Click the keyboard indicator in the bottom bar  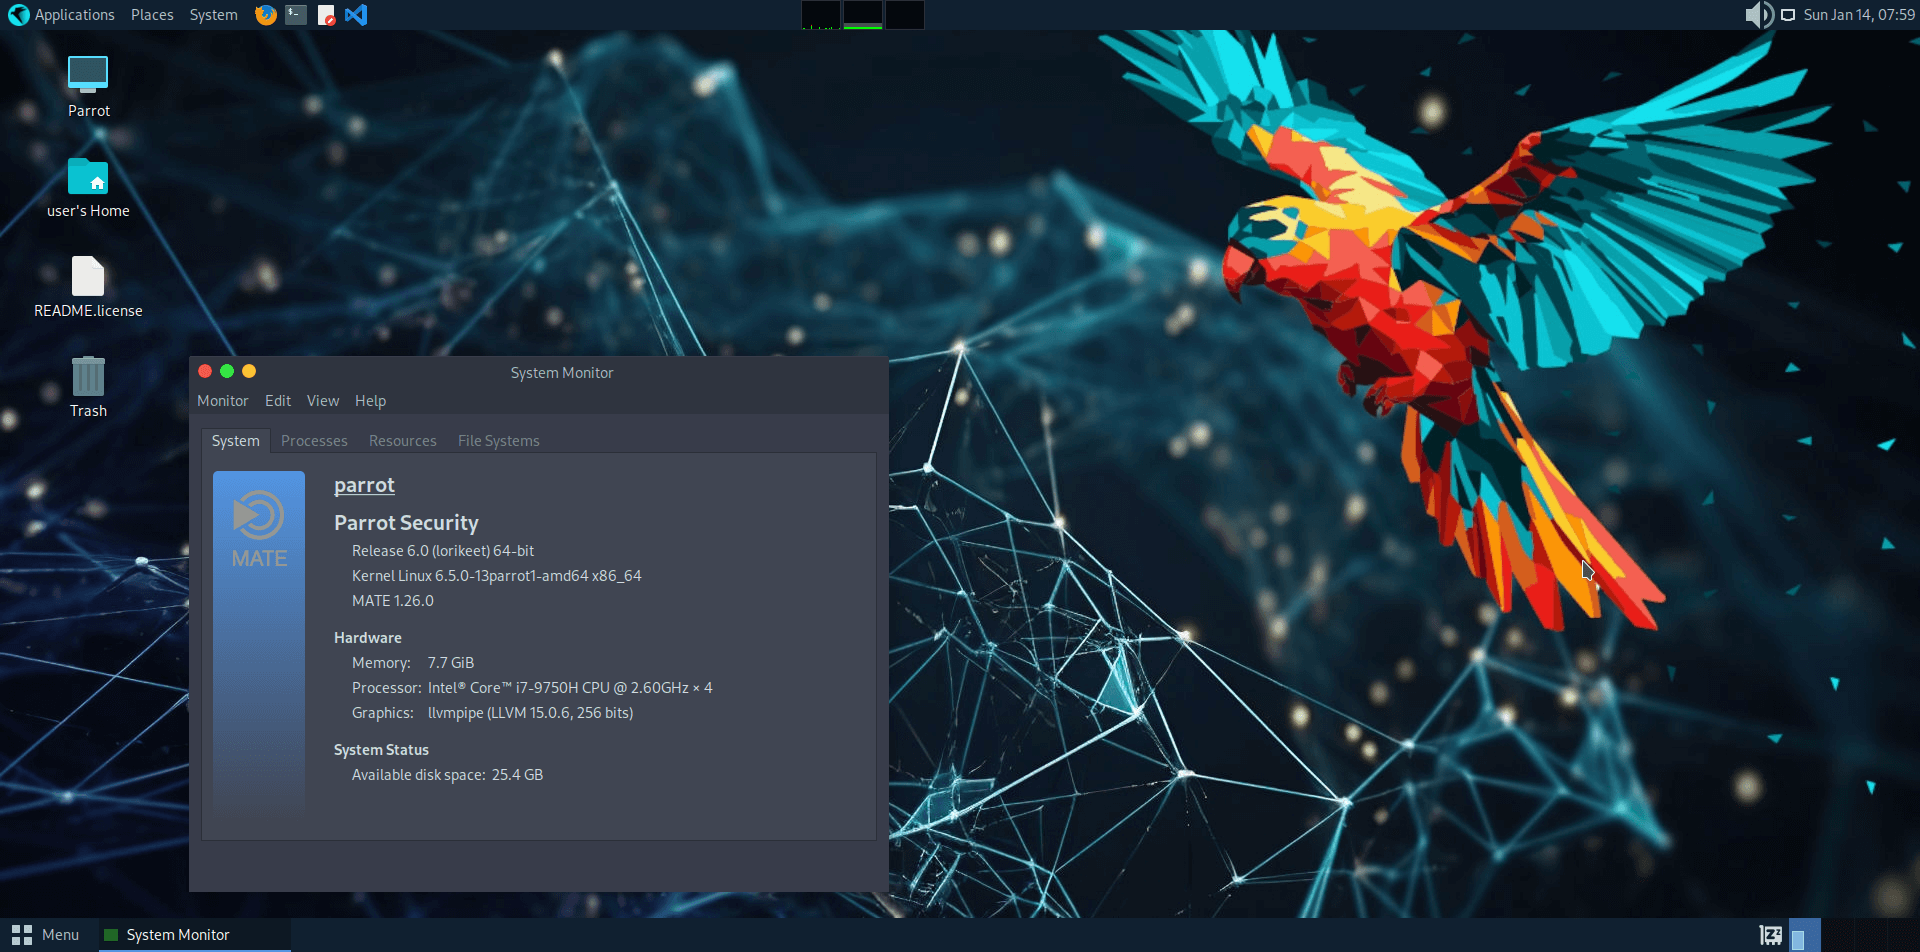tap(1770, 934)
